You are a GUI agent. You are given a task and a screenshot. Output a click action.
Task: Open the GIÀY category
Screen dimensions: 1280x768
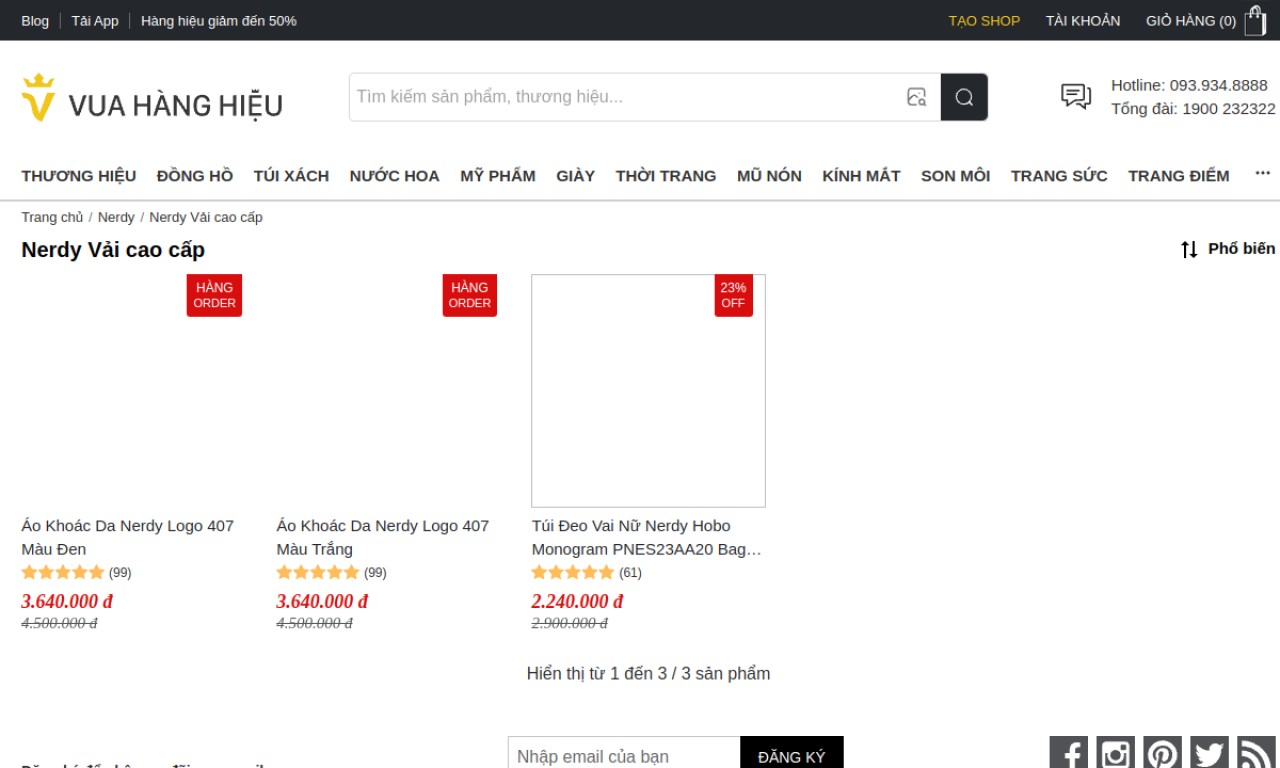click(576, 176)
